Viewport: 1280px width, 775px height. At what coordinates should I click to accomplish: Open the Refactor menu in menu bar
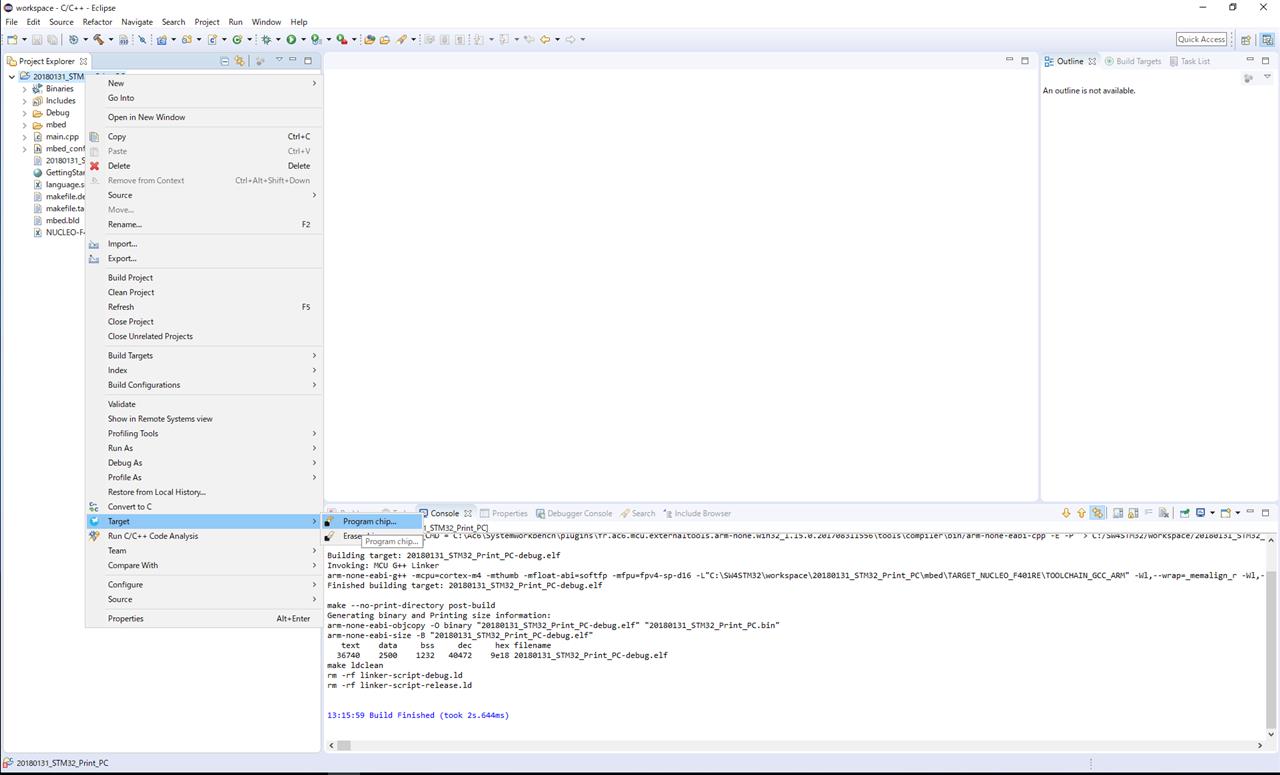pyautogui.click(x=97, y=21)
